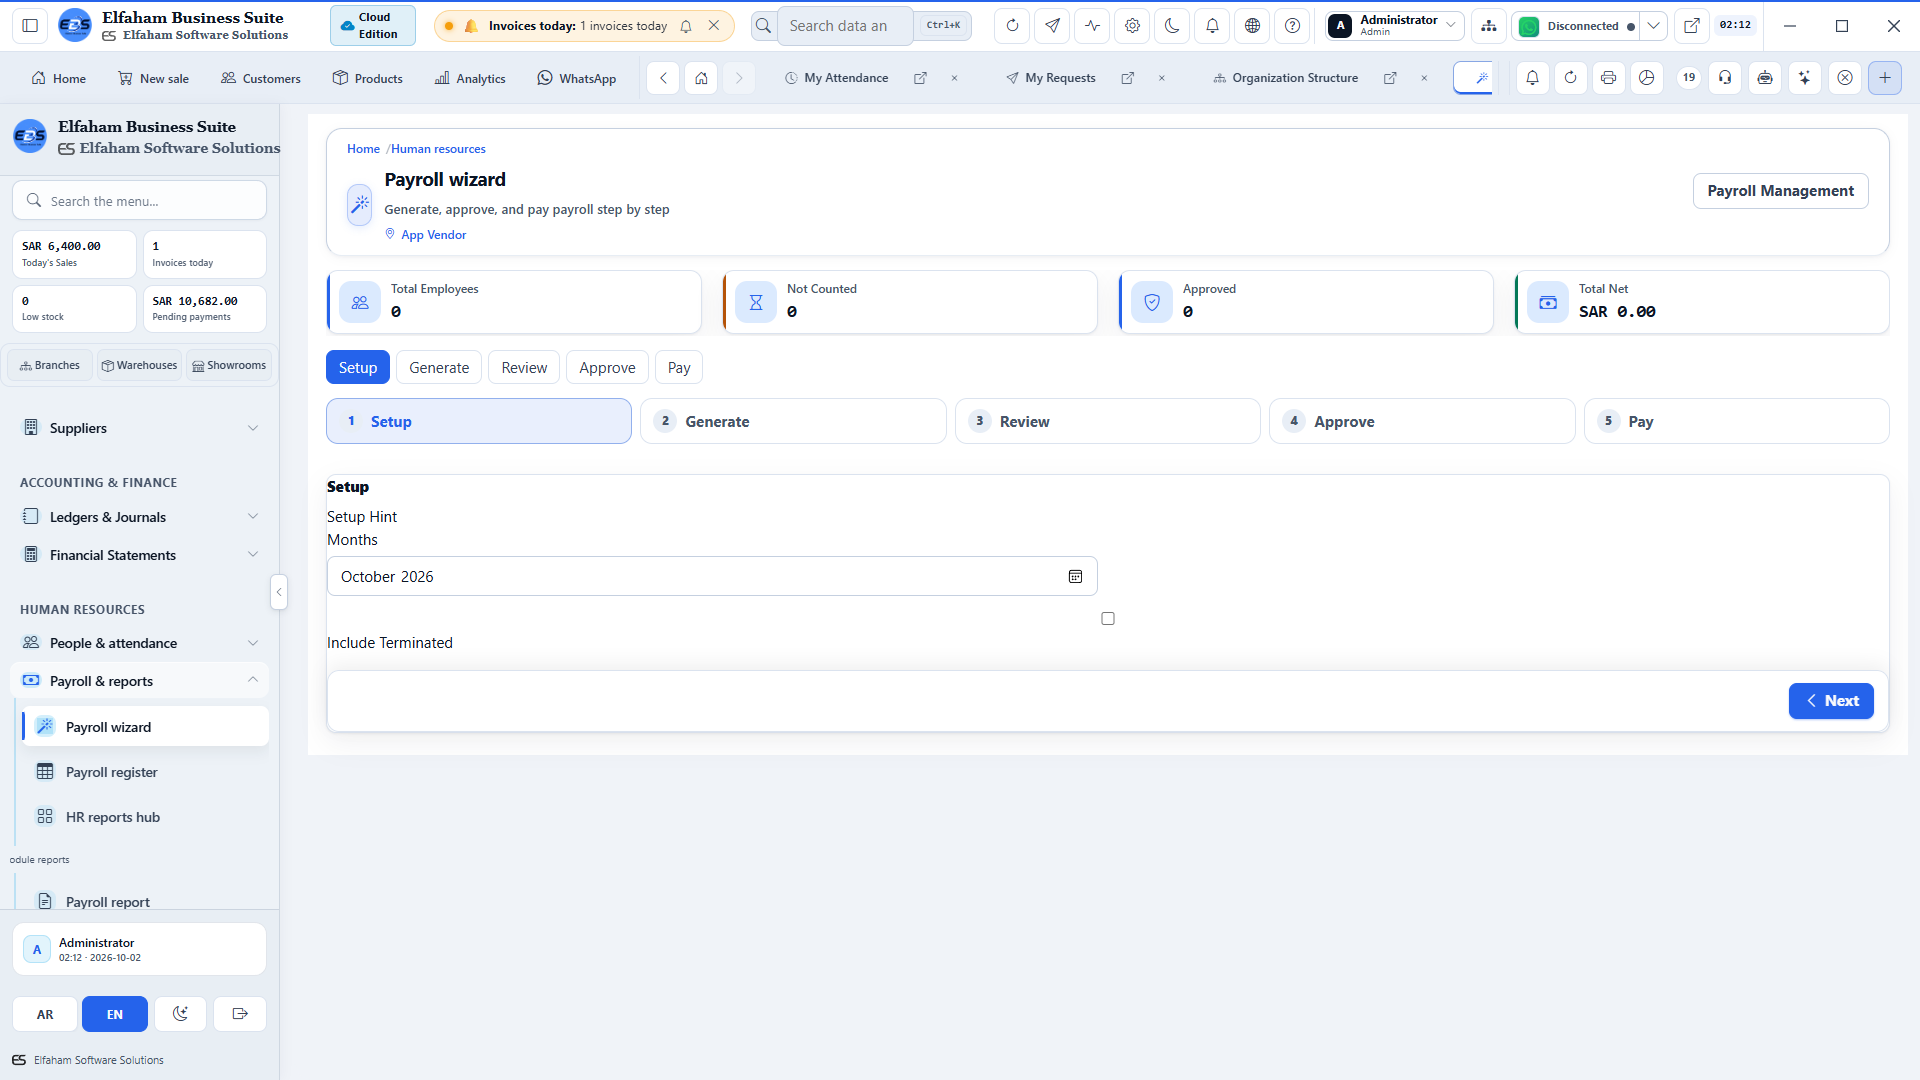1920x1080 pixels.
Task: Switch interface language to AR
Action: 45,1014
